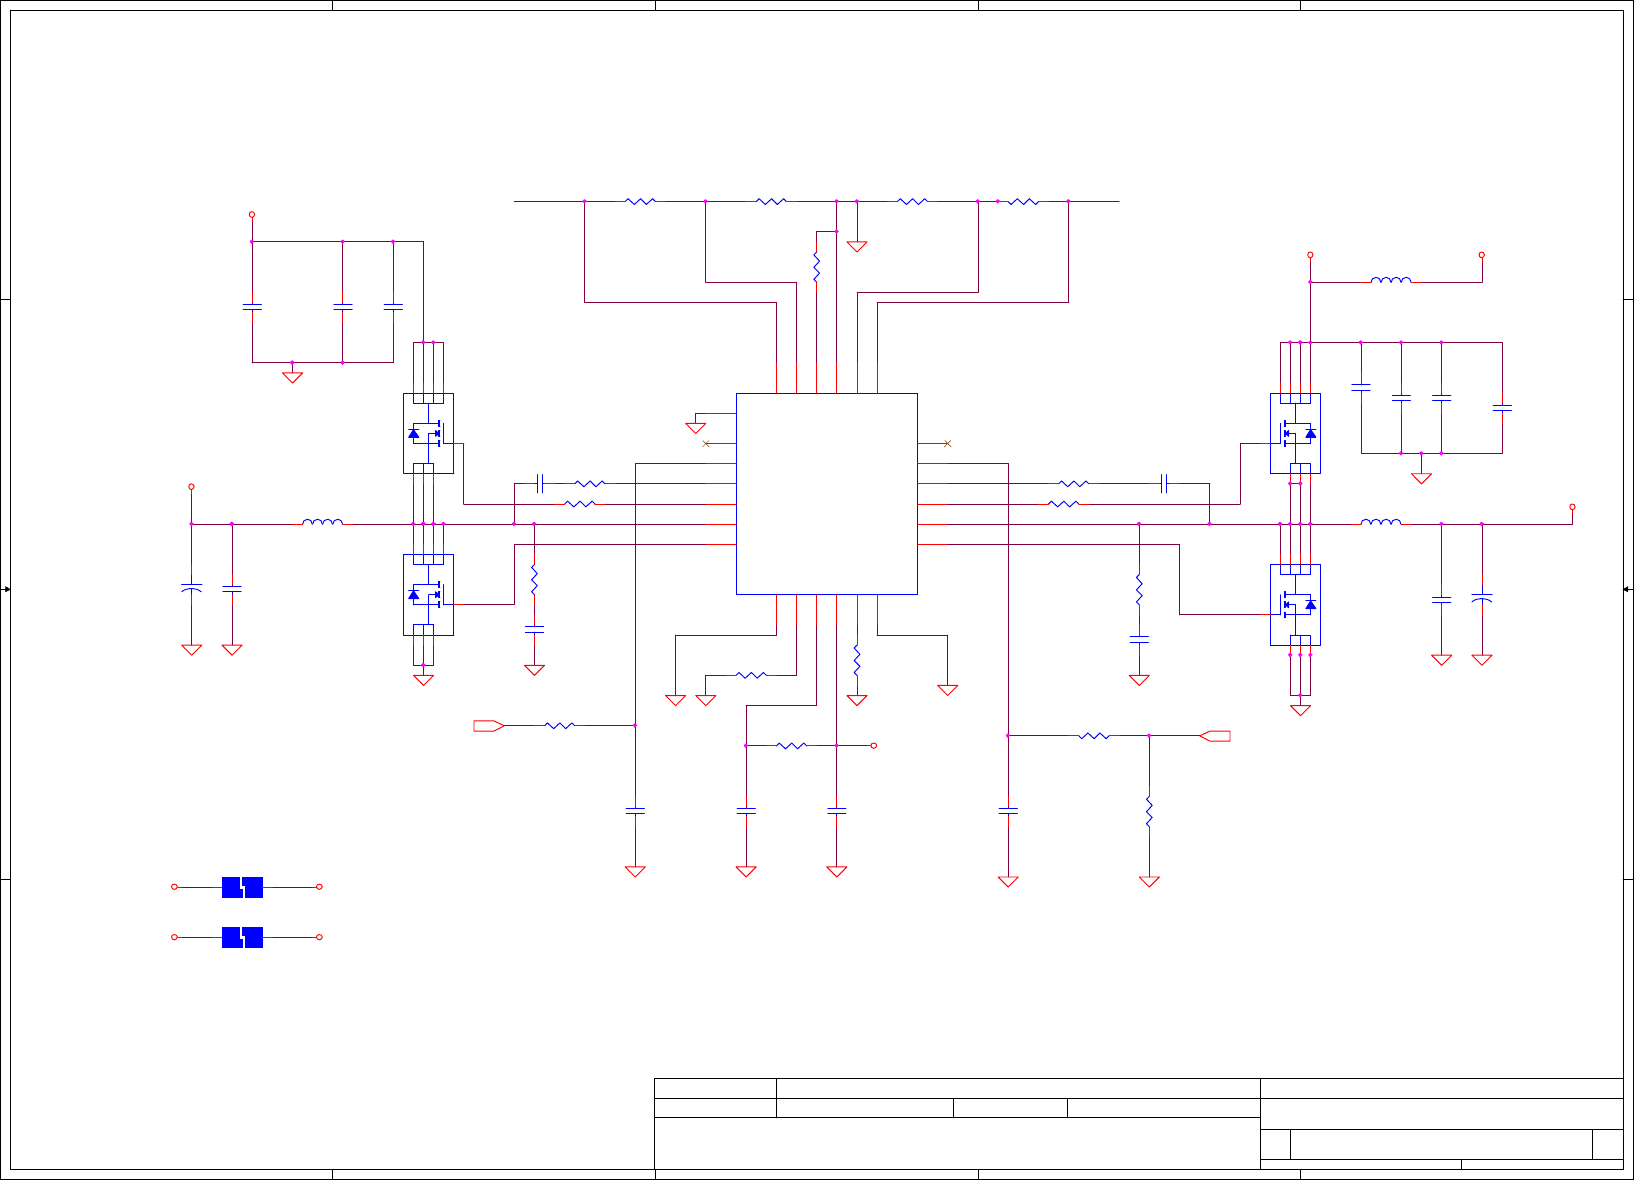Image resolution: width=1634 pixels, height=1180 pixels.
Task: Select the output inductor right of the right MOSFETs
Action: coord(1381,522)
